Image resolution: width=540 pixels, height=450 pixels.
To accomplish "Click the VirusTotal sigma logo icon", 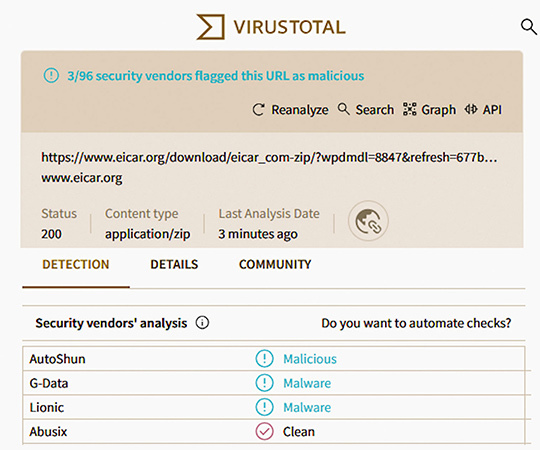I will pos(210,27).
